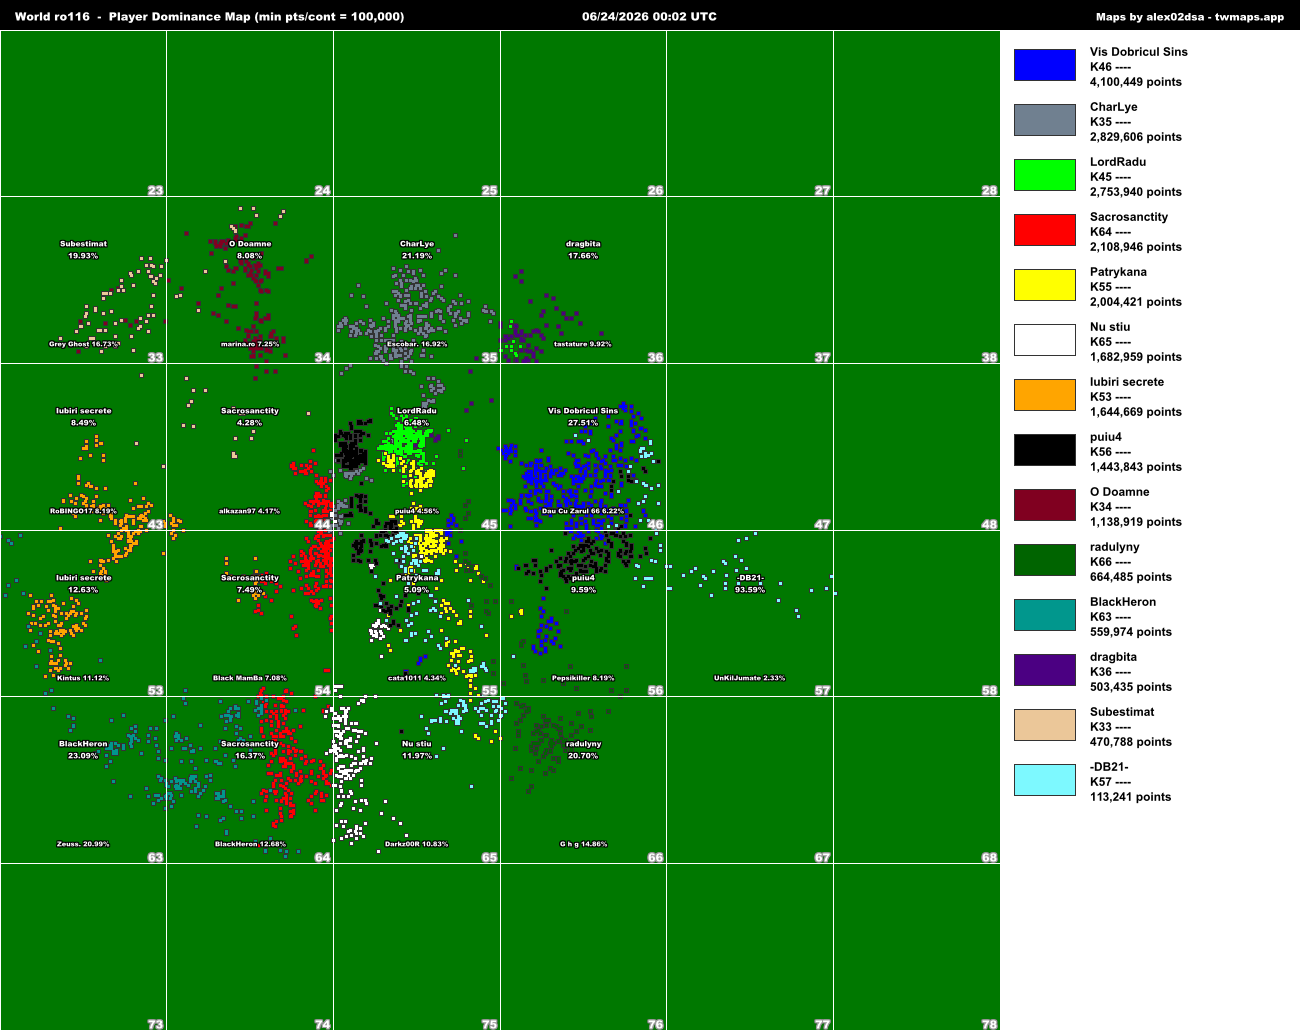Screen dimensions: 1300x1030
Task: Click the "Dau Cu Zarul 66 6.22%" map label
Action: (583, 511)
